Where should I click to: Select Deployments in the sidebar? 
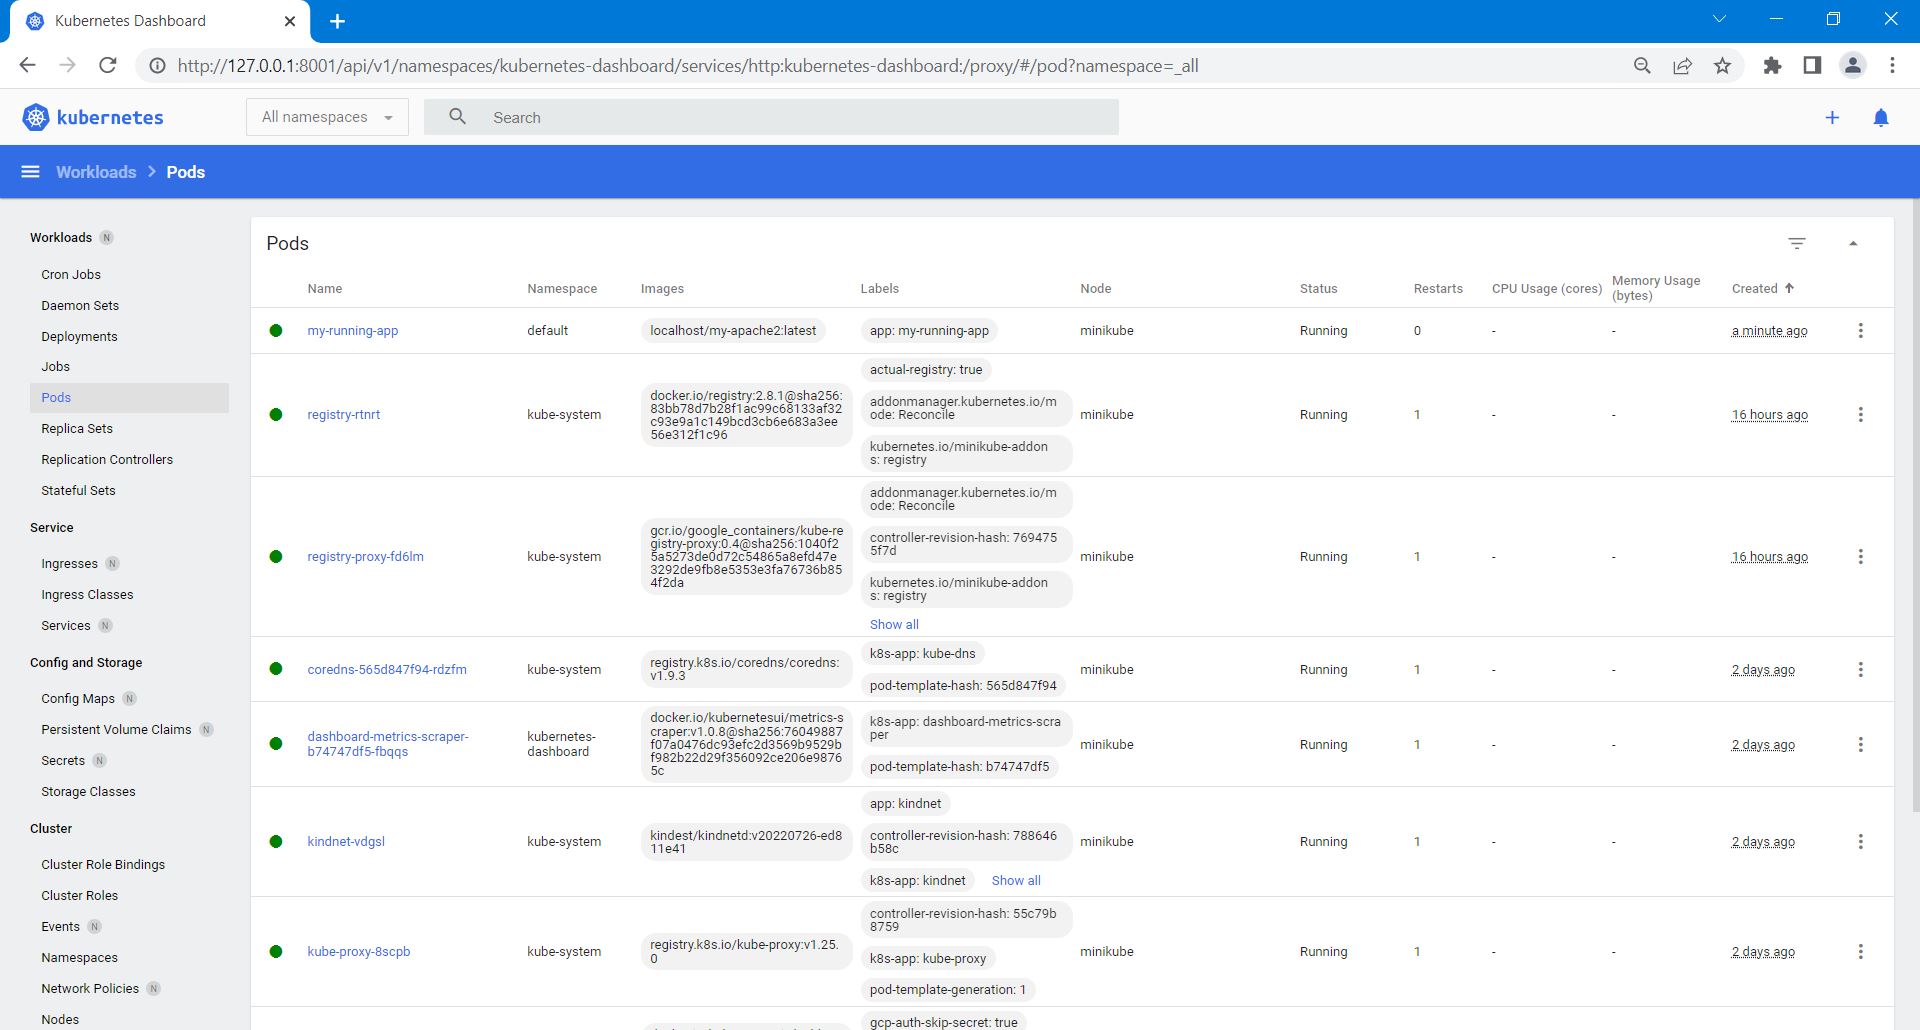tap(79, 337)
